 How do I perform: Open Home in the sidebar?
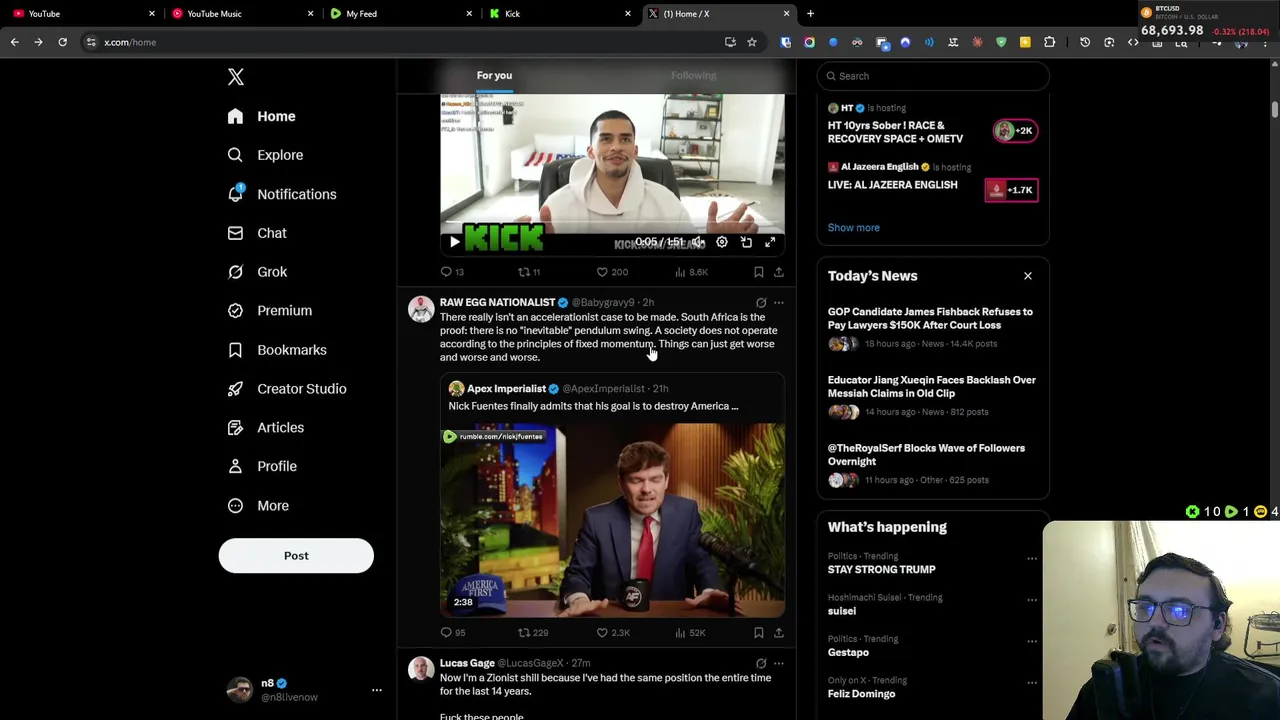pos(261,116)
